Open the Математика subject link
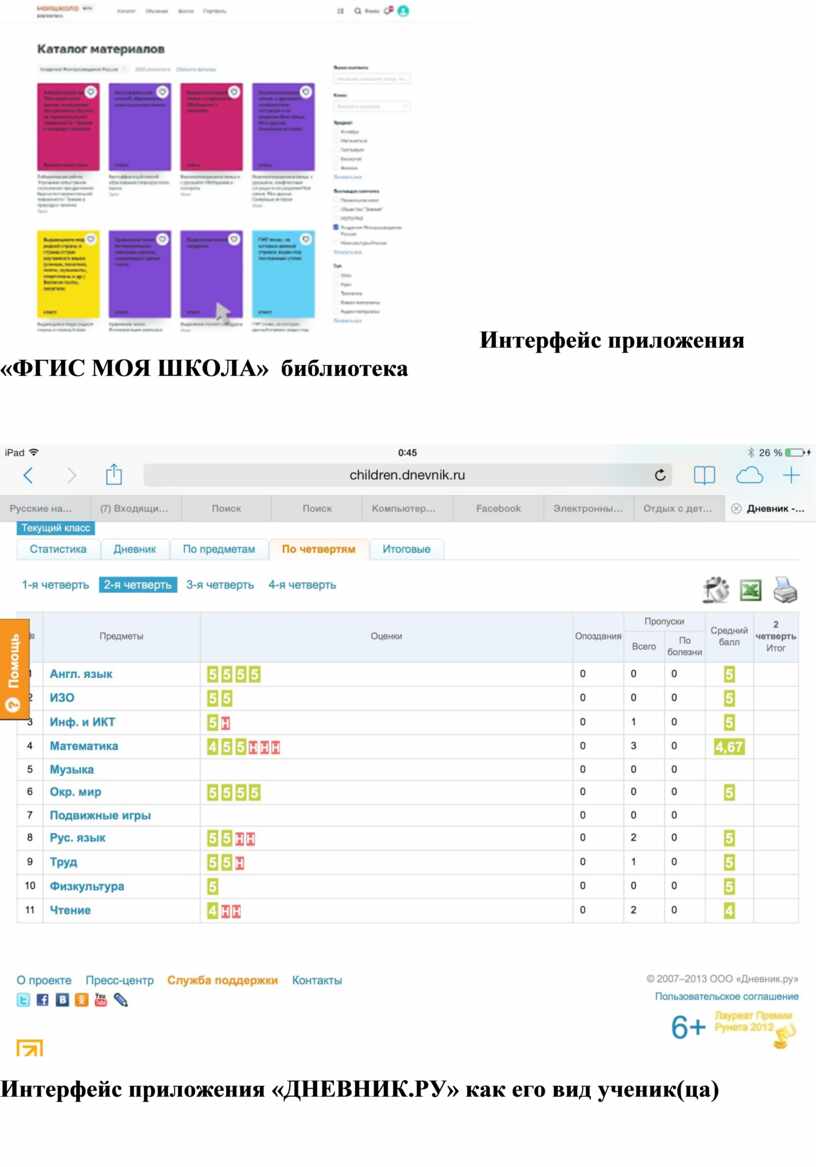This screenshot has width=816, height=1167. coord(84,746)
